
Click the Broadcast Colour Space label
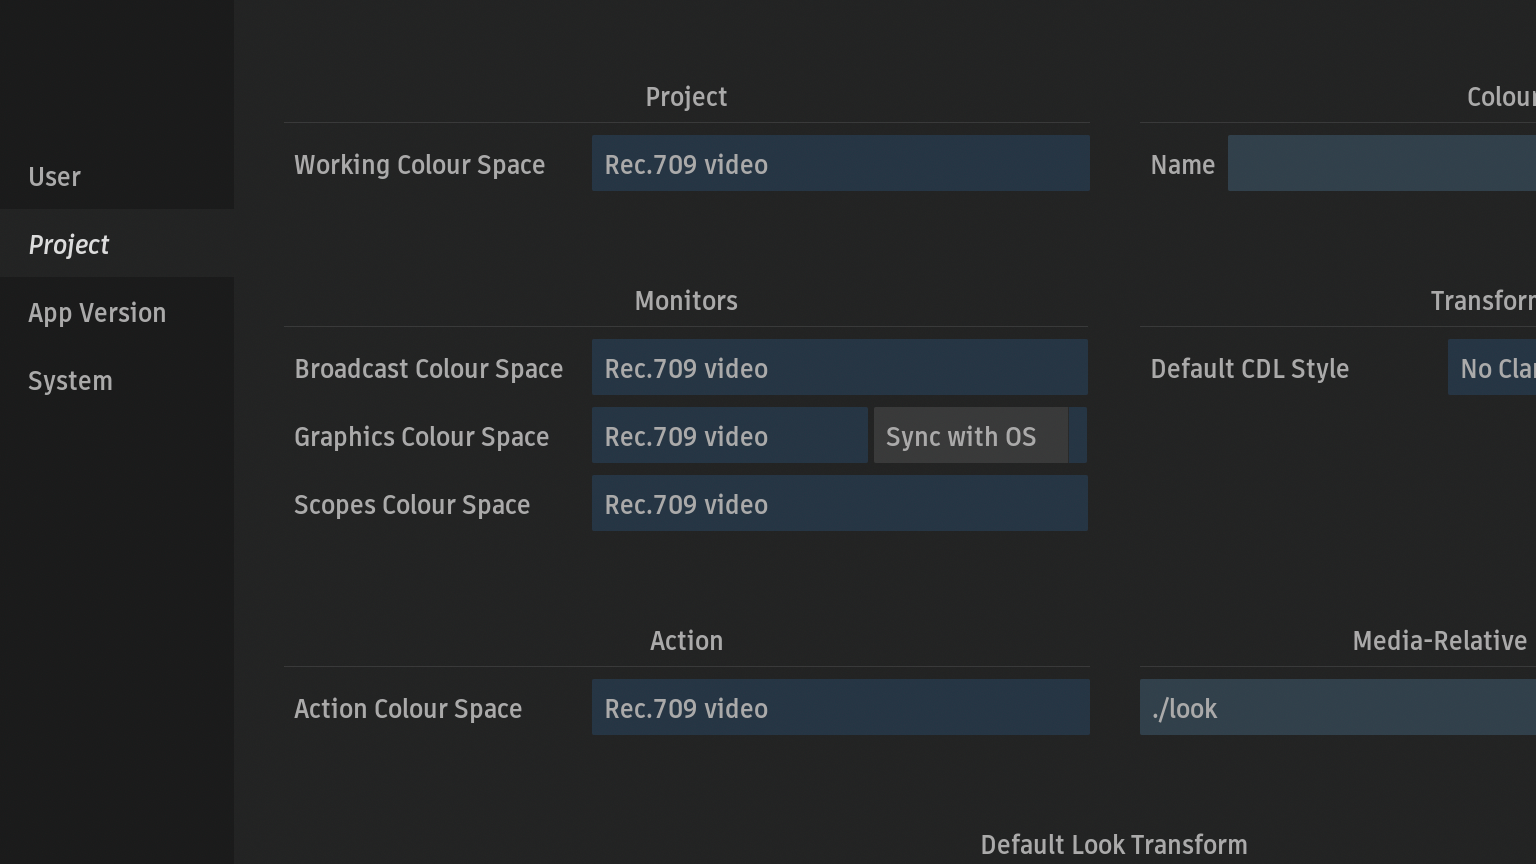(428, 369)
